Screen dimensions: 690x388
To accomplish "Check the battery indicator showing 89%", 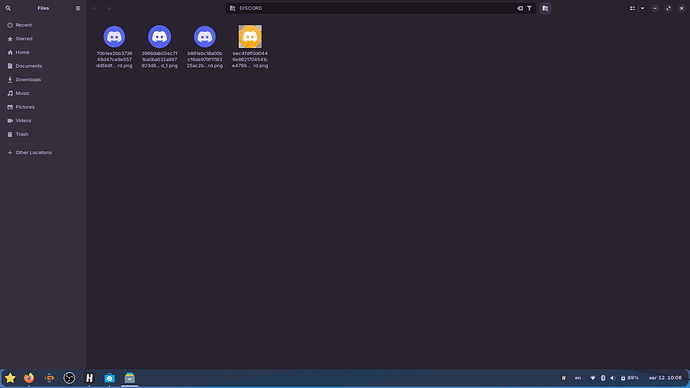I will click(x=630, y=378).
